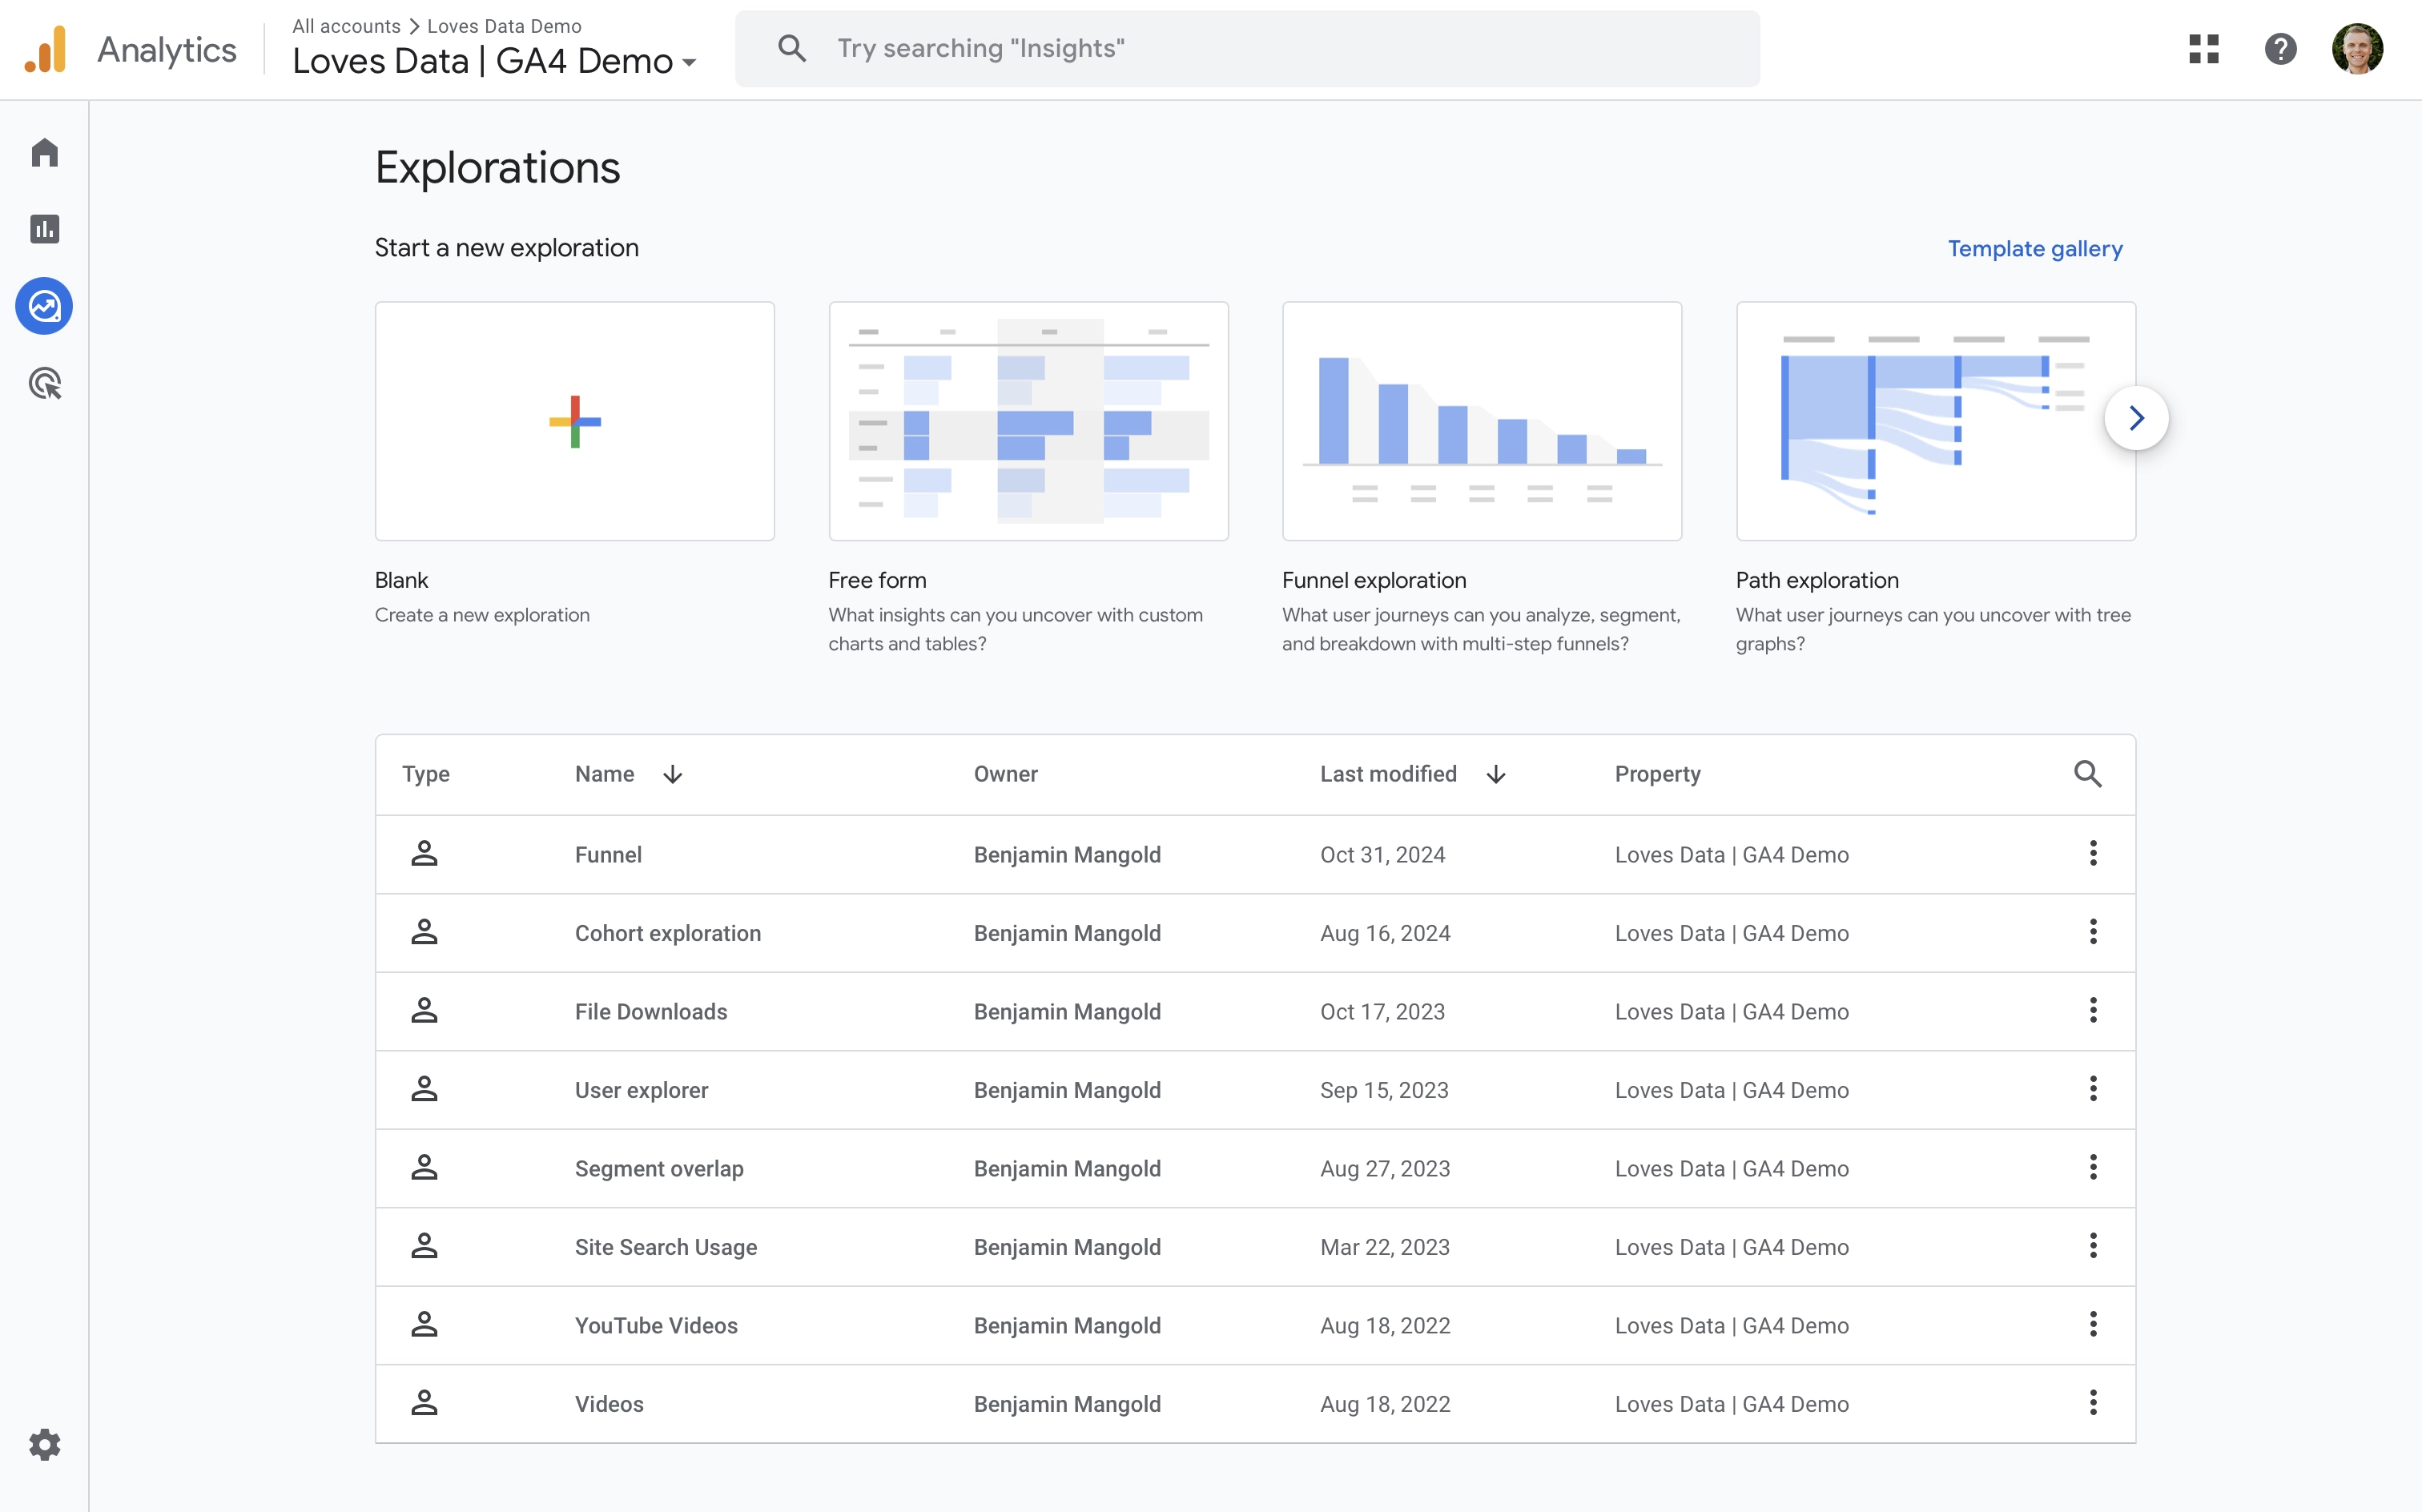Image resolution: width=2422 pixels, height=1512 pixels.
Task: Select the Path exploration template thumbnail
Action: [1935, 421]
